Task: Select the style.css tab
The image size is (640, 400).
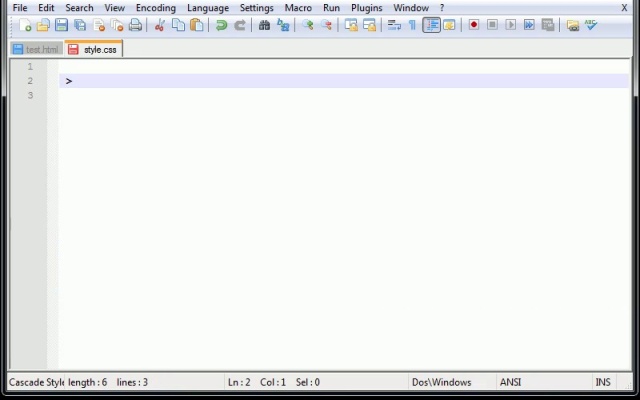Action: pos(93,49)
